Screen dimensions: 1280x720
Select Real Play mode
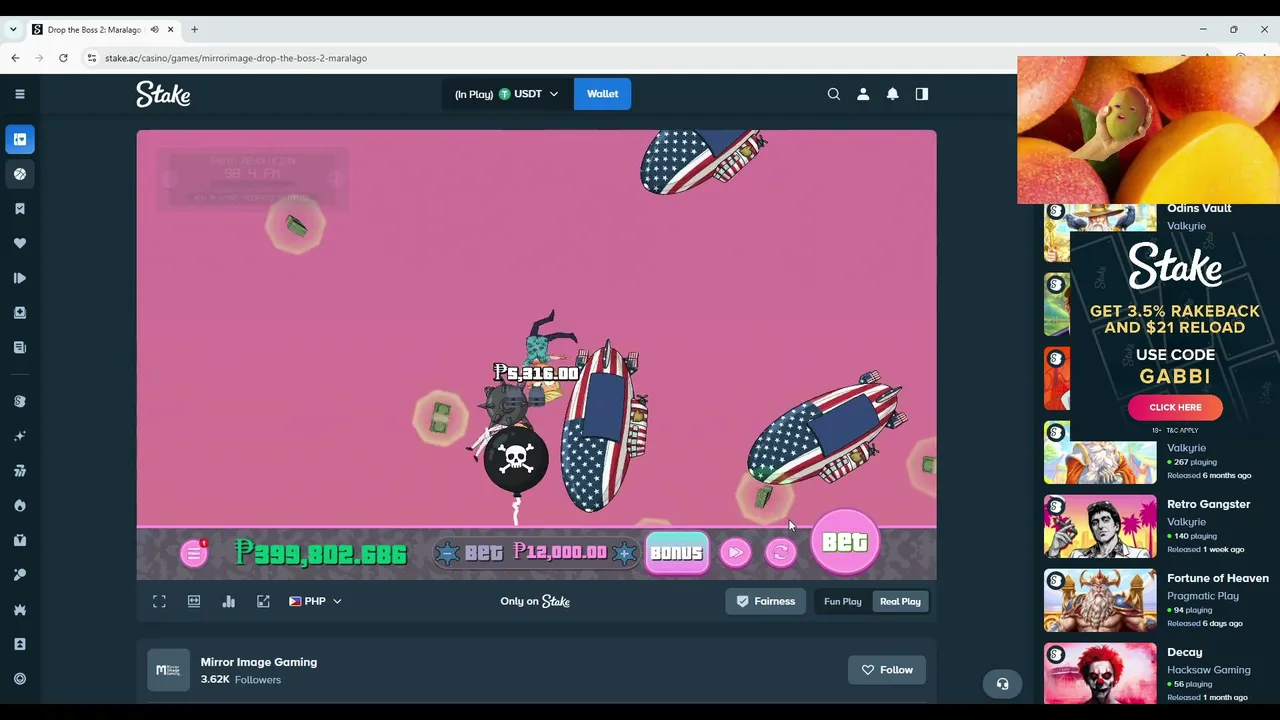900,601
